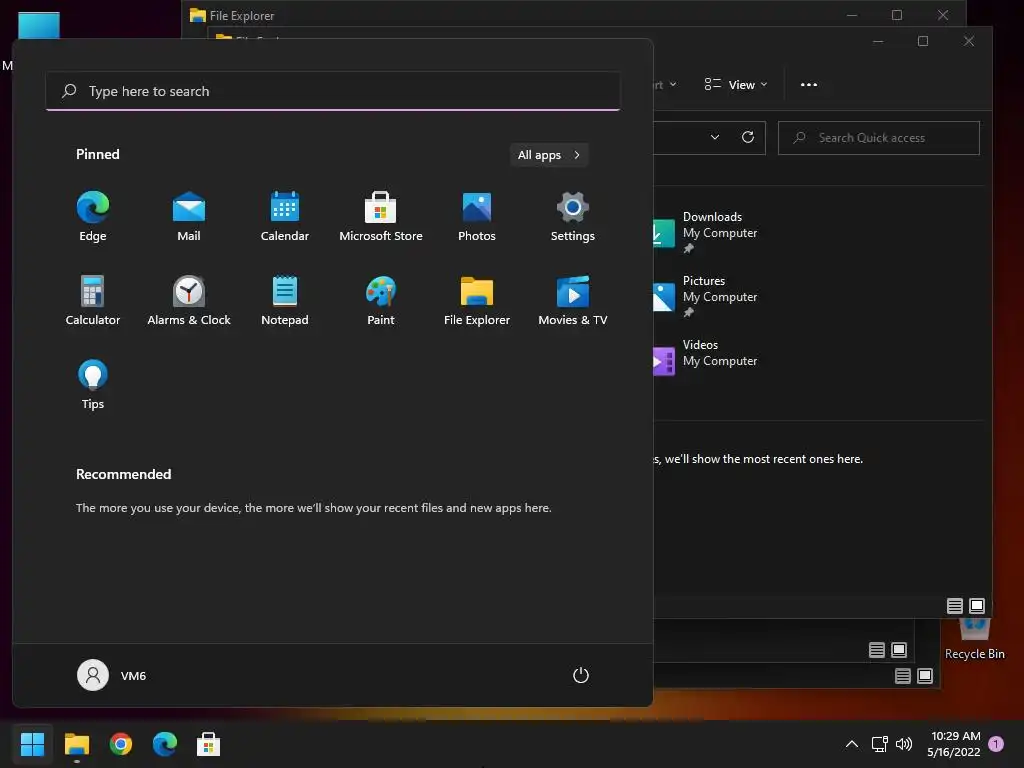Open the clock and date flyout
The height and width of the screenshot is (768, 1024).
954,744
